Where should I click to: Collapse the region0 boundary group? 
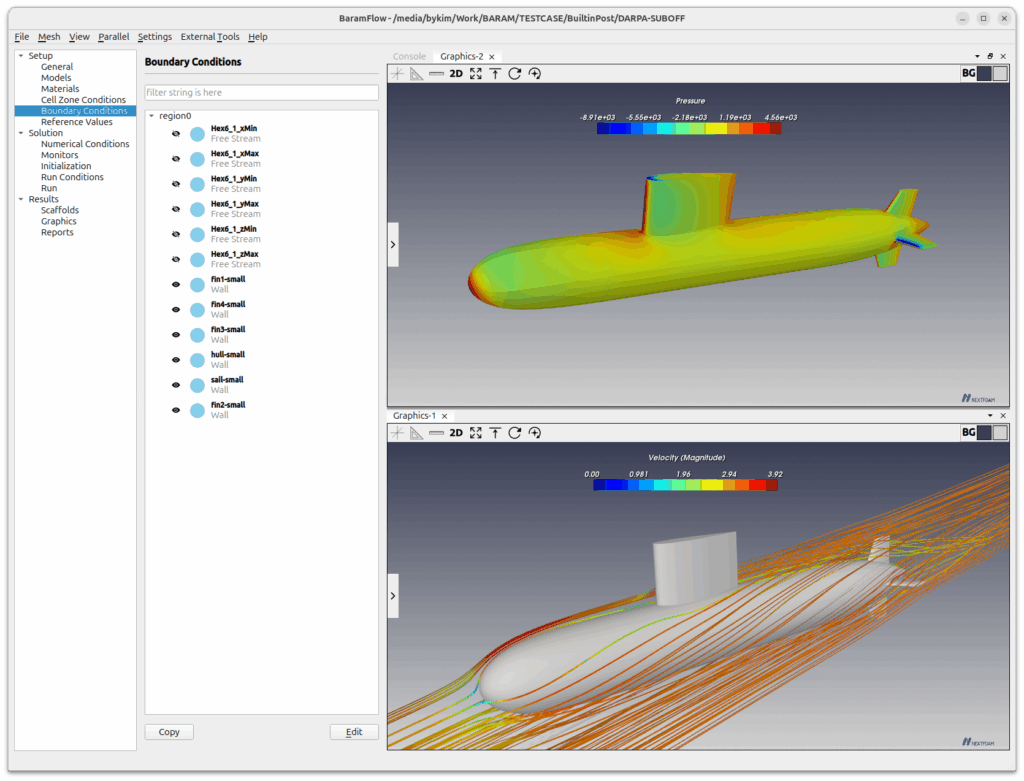152,116
